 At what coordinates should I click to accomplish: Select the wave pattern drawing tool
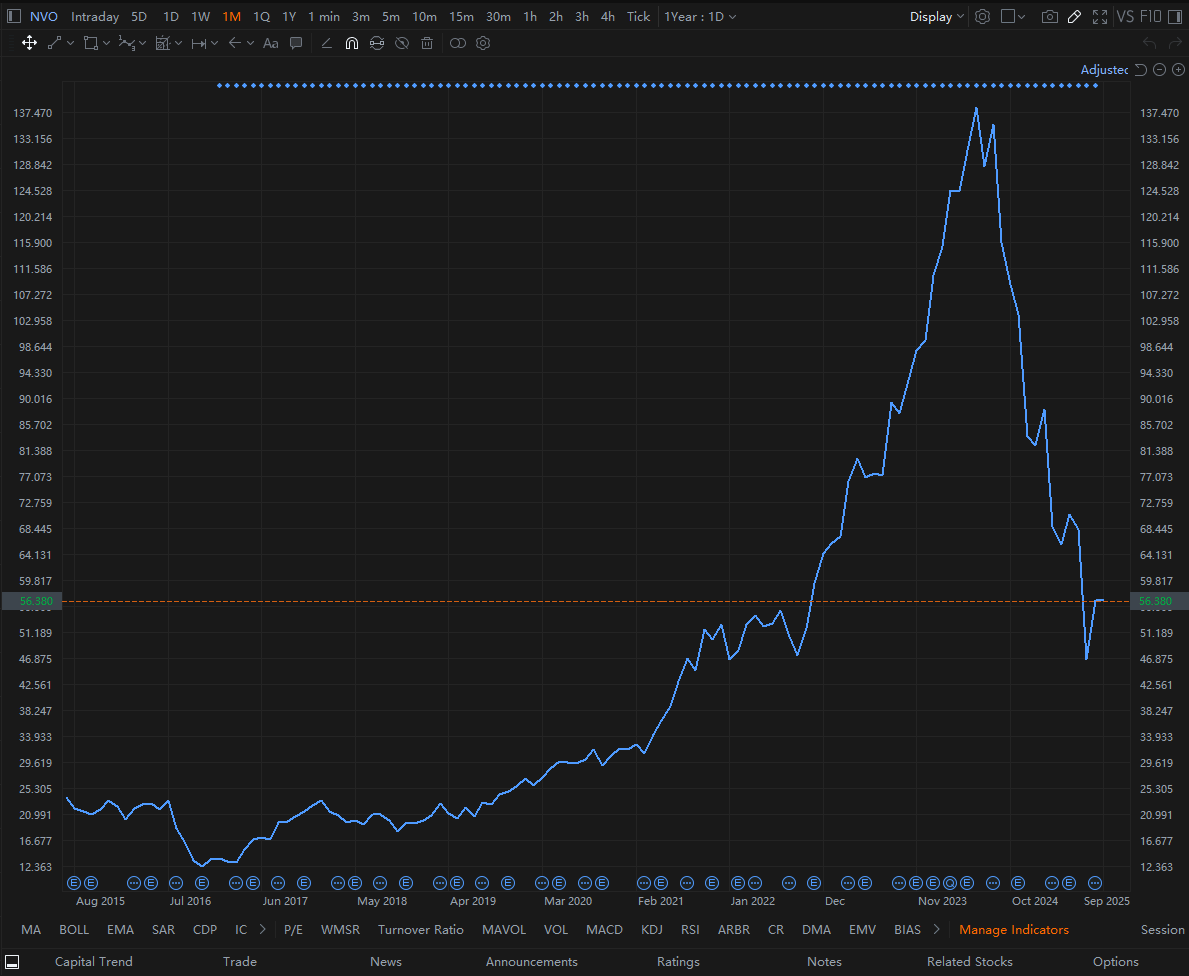pyautogui.click(x=127, y=43)
